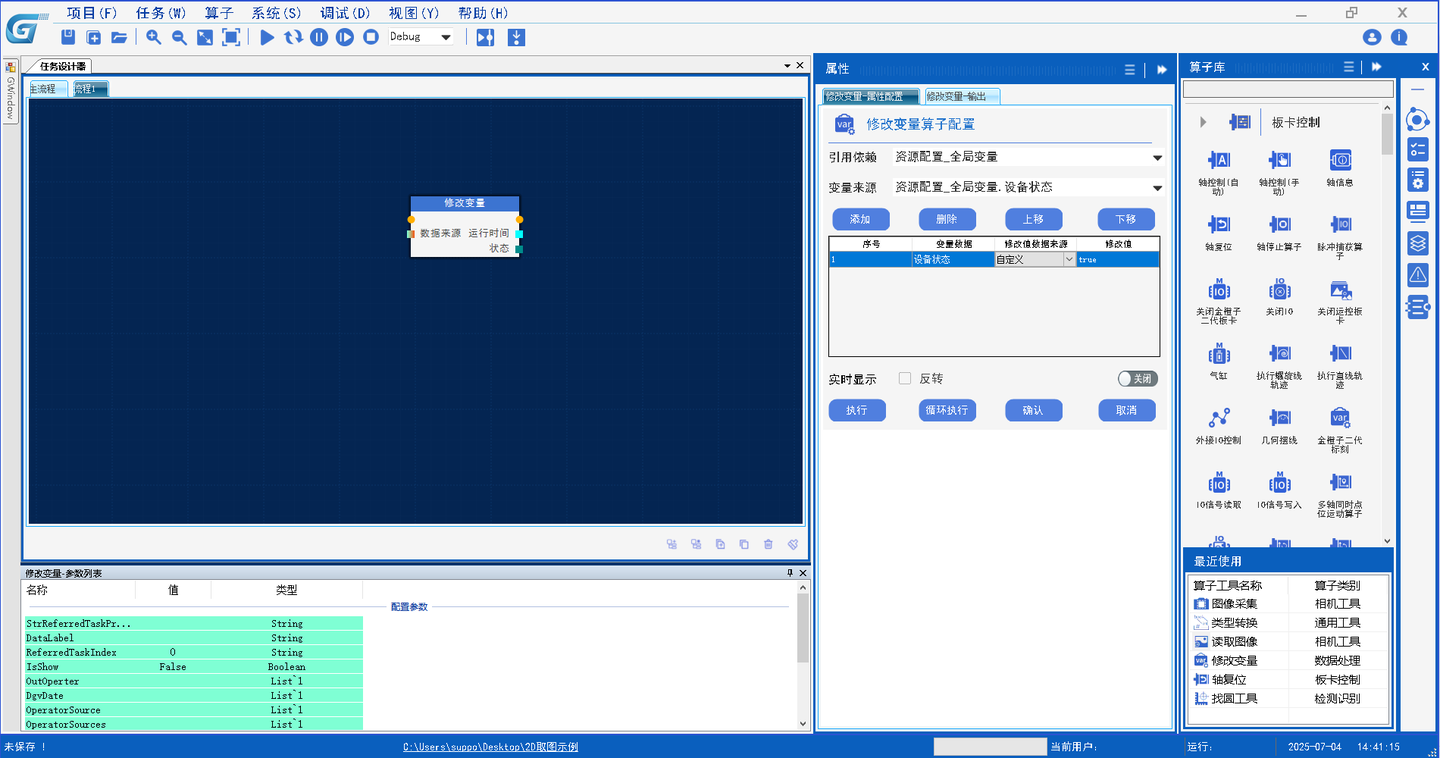This screenshot has width=1440, height=758.
Task: Select the 执行螺旋线轨迹 operator icon
Action: pos(1279,354)
